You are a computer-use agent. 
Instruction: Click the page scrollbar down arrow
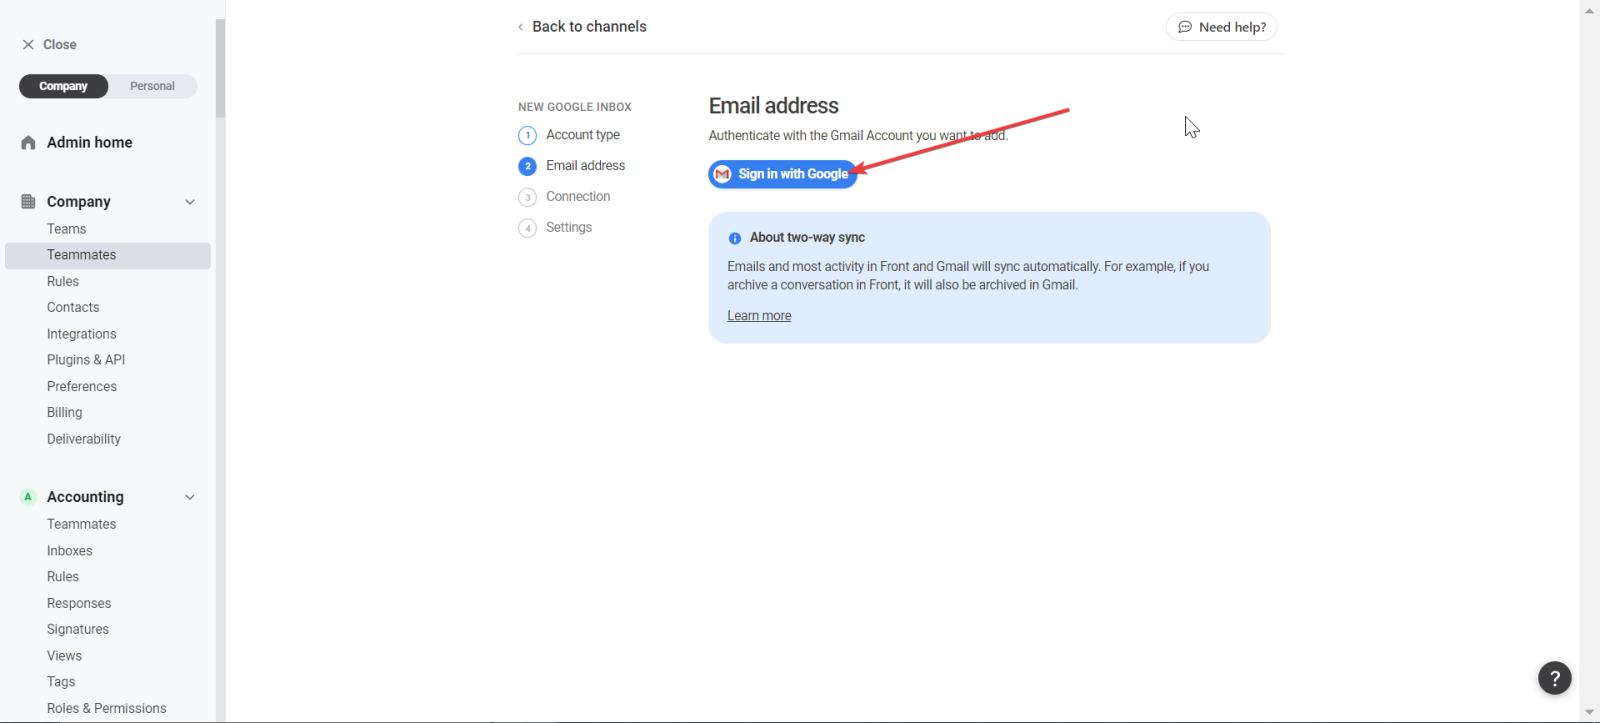(x=1590, y=712)
